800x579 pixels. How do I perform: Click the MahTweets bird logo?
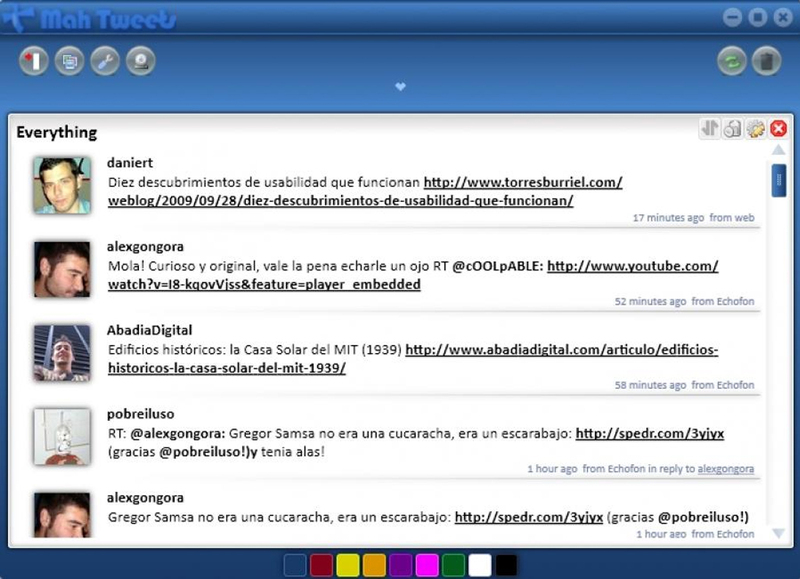[18, 18]
